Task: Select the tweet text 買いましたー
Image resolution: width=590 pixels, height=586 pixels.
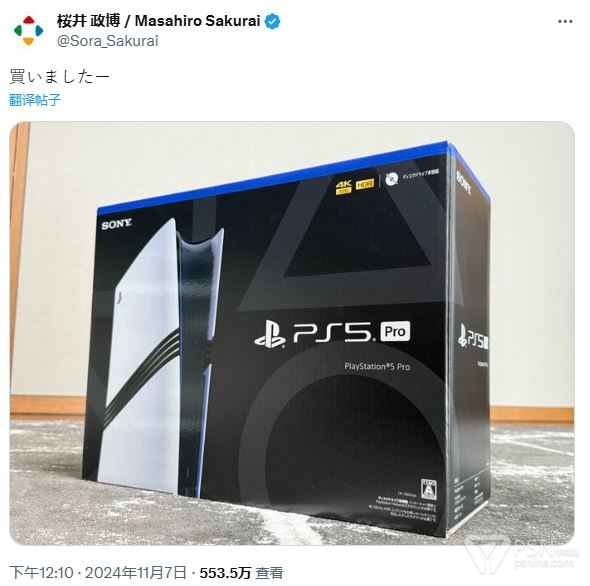Action: point(59,77)
